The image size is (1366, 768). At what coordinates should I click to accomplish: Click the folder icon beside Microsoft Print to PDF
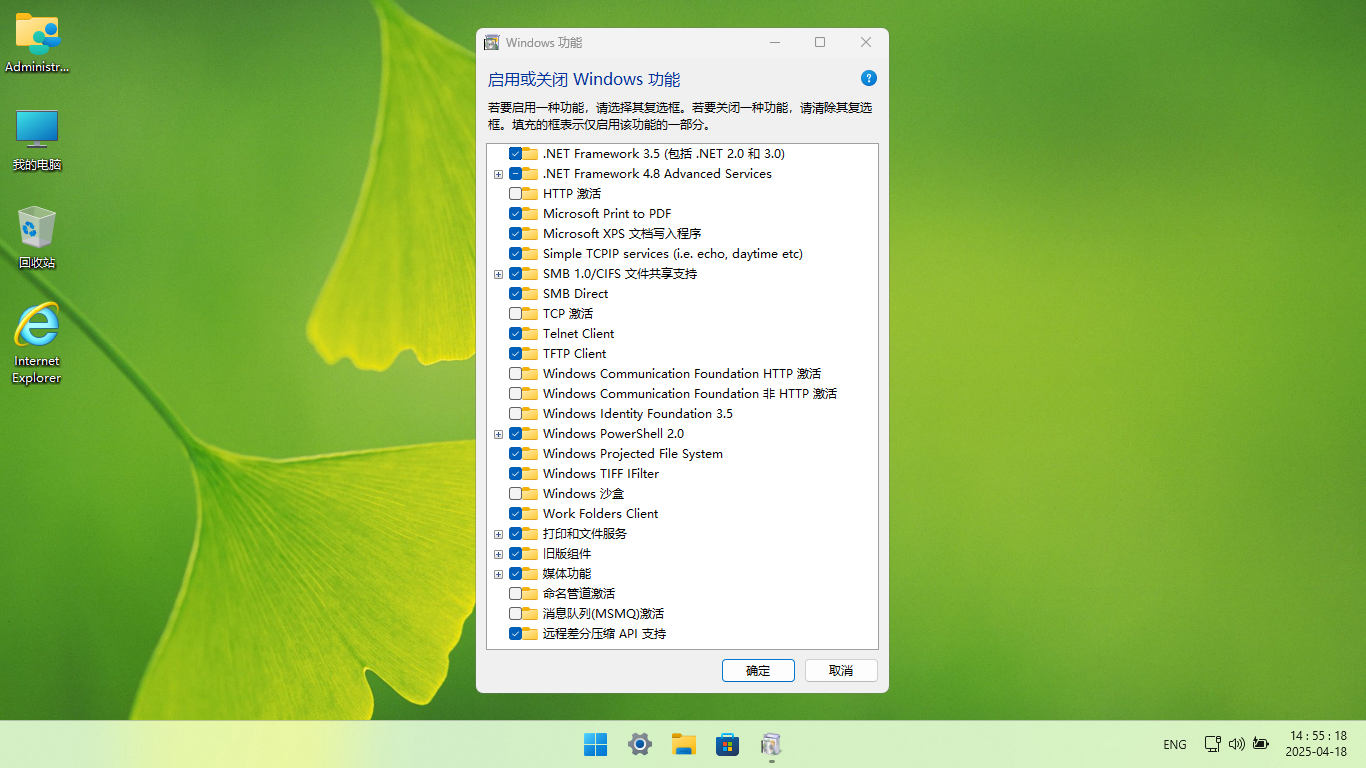pos(531,213)
